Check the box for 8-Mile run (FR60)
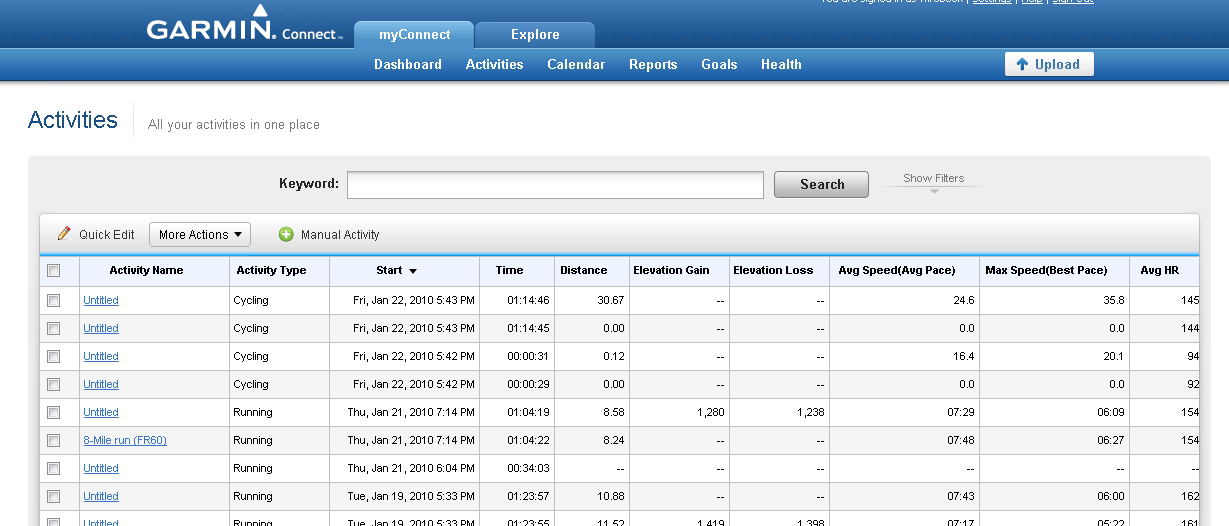The width and height of the screenshot is (1229, 526). pyautogui.click(x=54, y=440)
